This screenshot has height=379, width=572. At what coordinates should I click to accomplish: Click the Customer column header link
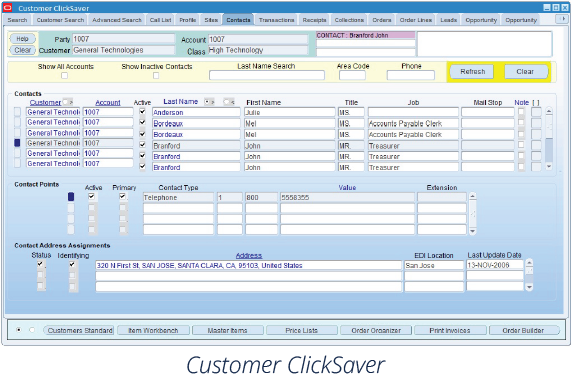pyautogui.click(x=45, y=103)
